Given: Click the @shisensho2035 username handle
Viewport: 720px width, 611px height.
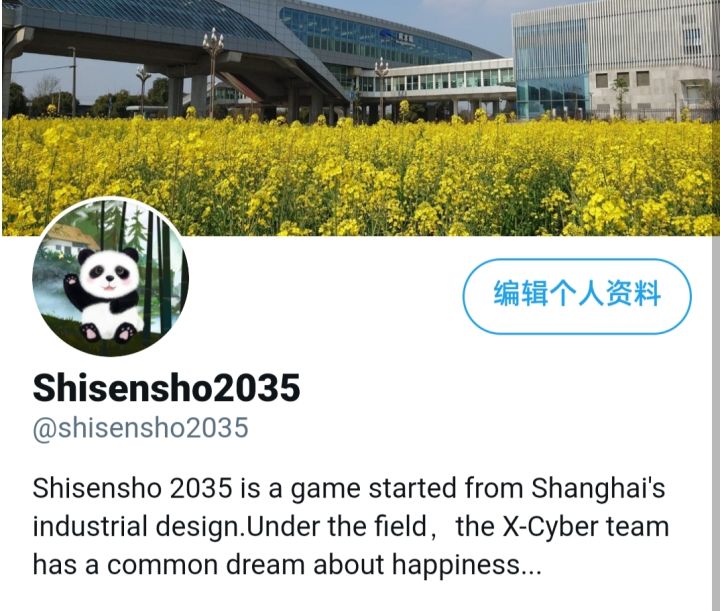Looking at the screenshot, I should pos(141,429).
